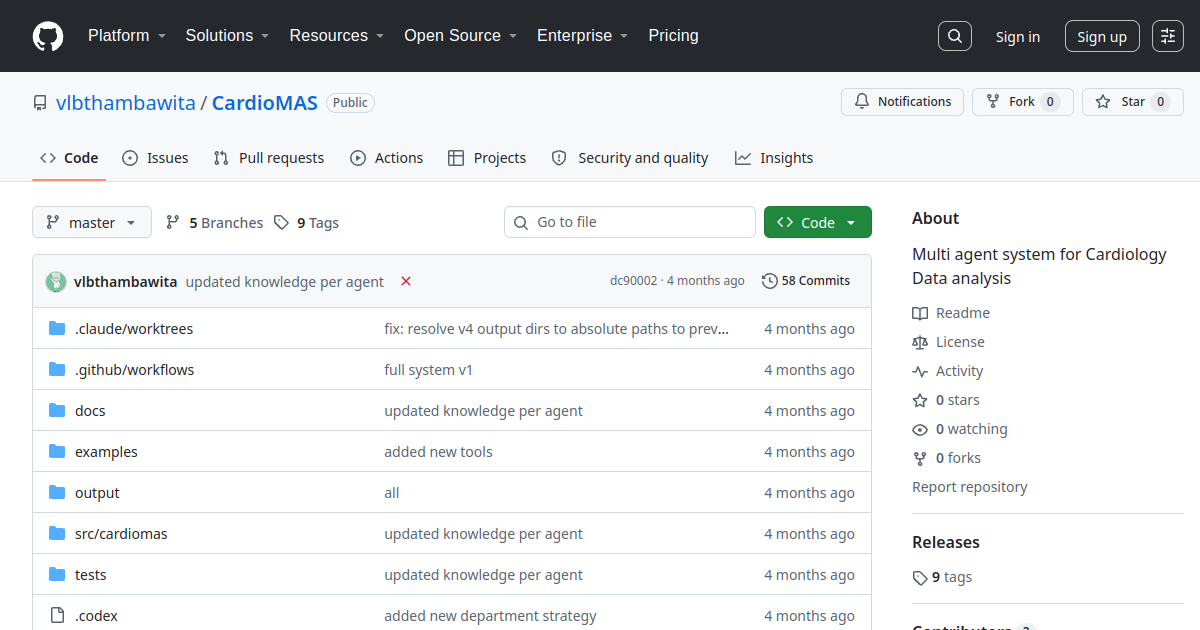Click the folder icon for src/cardiomas
This screenshot has width=1200, height=630.
57,534
